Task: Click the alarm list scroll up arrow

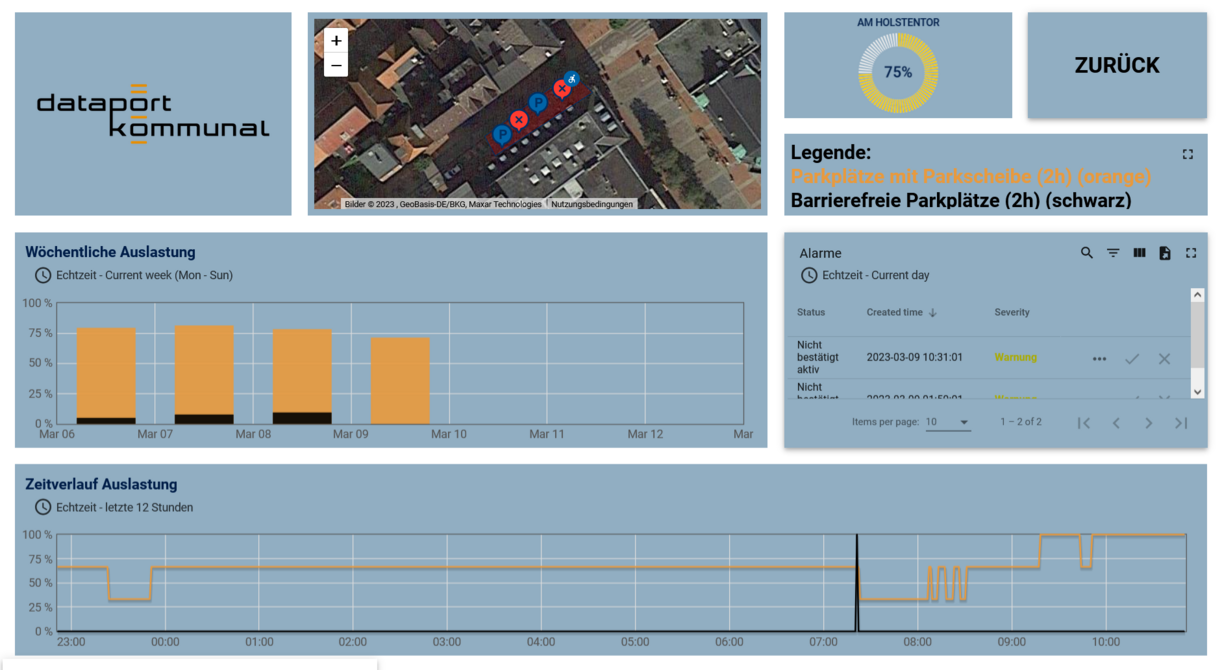Action: tap(1197, 295)
